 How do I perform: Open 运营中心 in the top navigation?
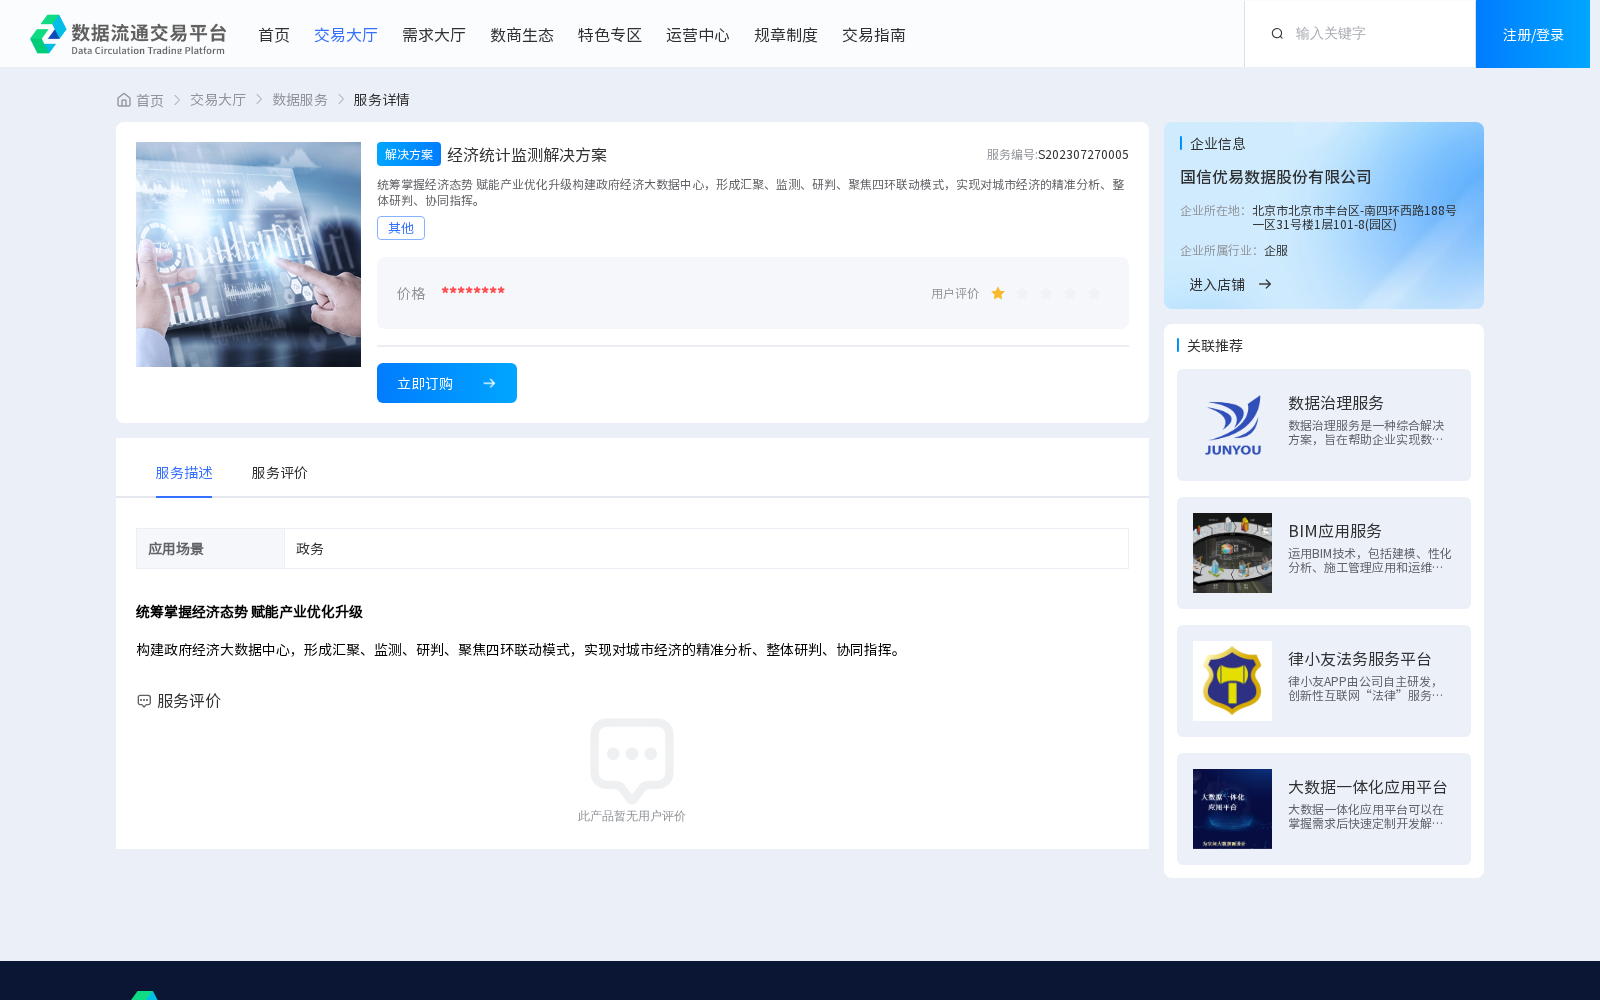[698, 35]
